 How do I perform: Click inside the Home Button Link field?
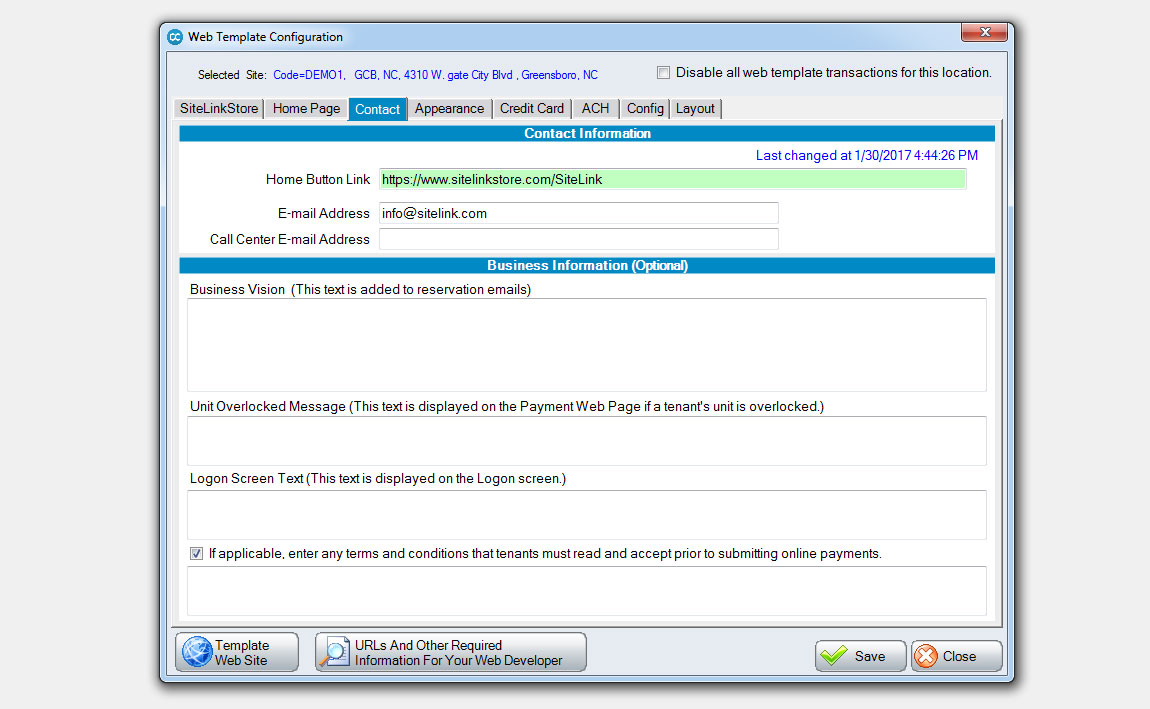tap(672, 179)
